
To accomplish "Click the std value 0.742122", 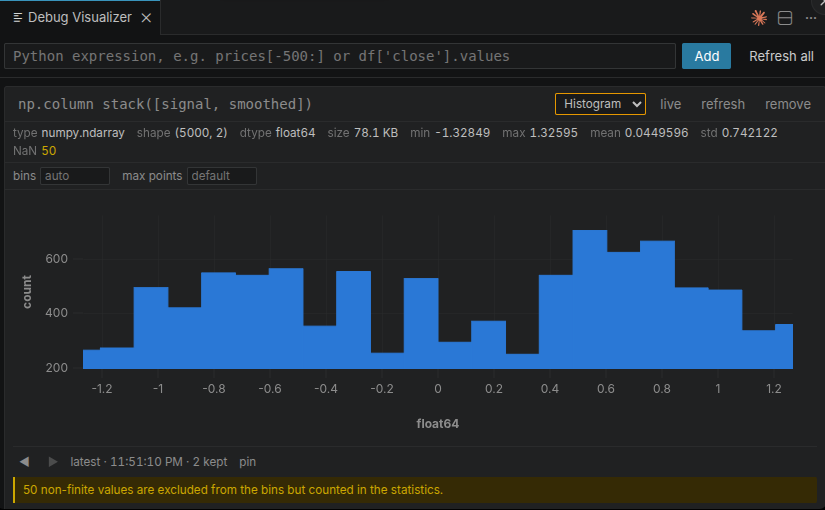I will coord(749,133).
